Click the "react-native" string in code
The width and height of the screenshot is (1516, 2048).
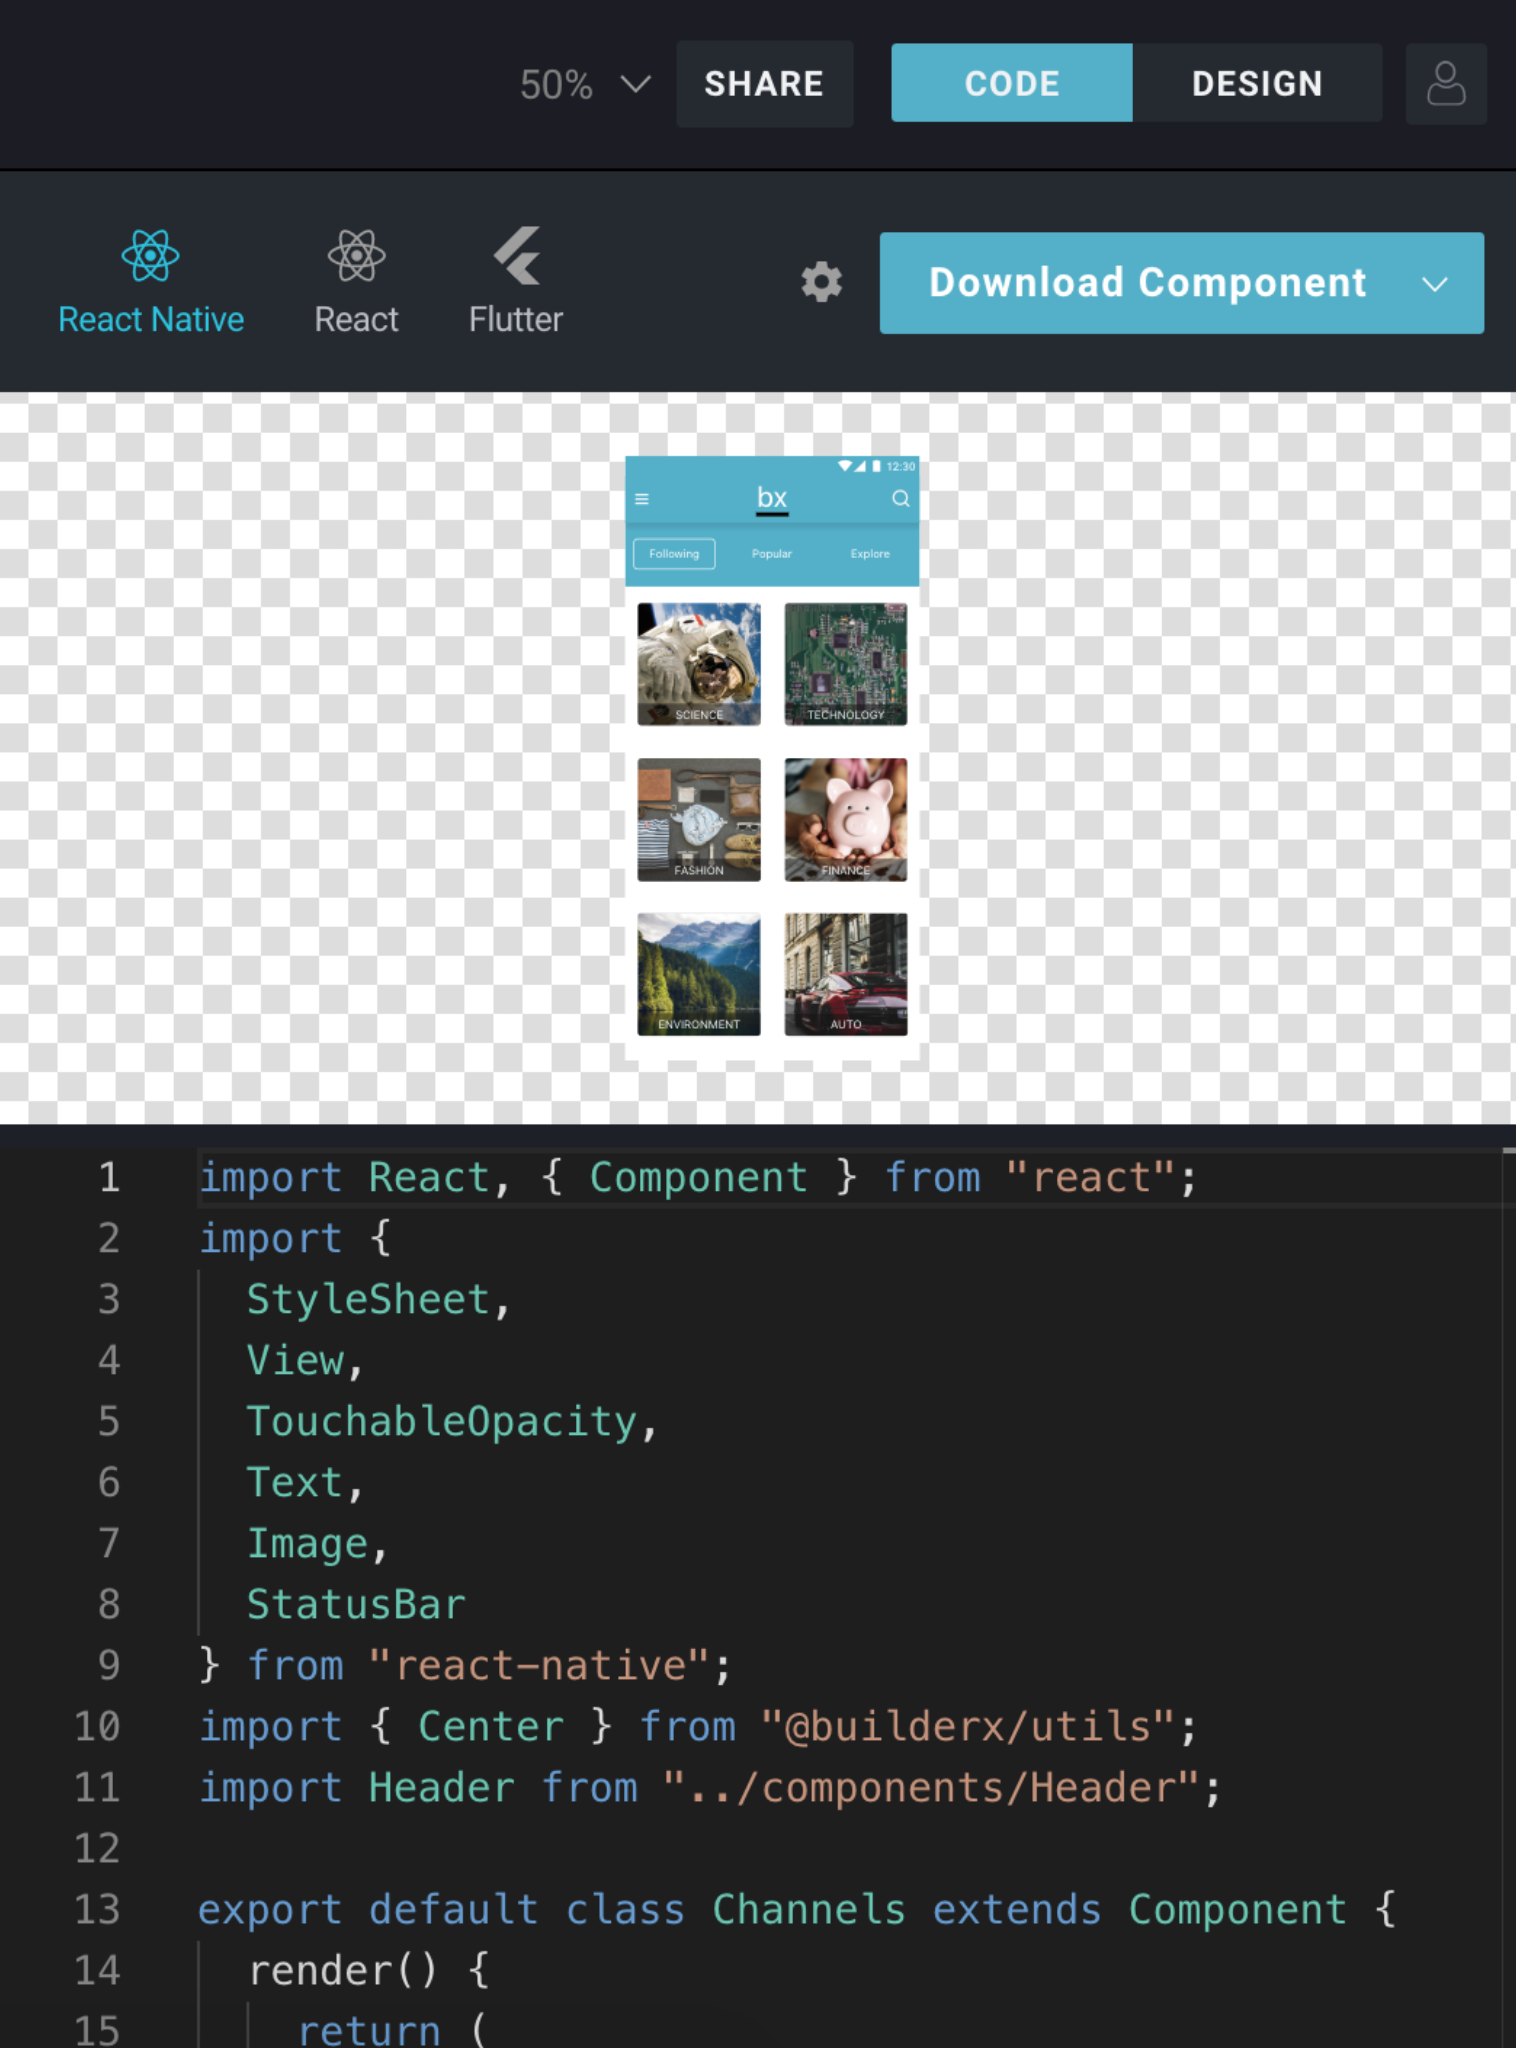pyautogui.click(x=540, y=1666)
